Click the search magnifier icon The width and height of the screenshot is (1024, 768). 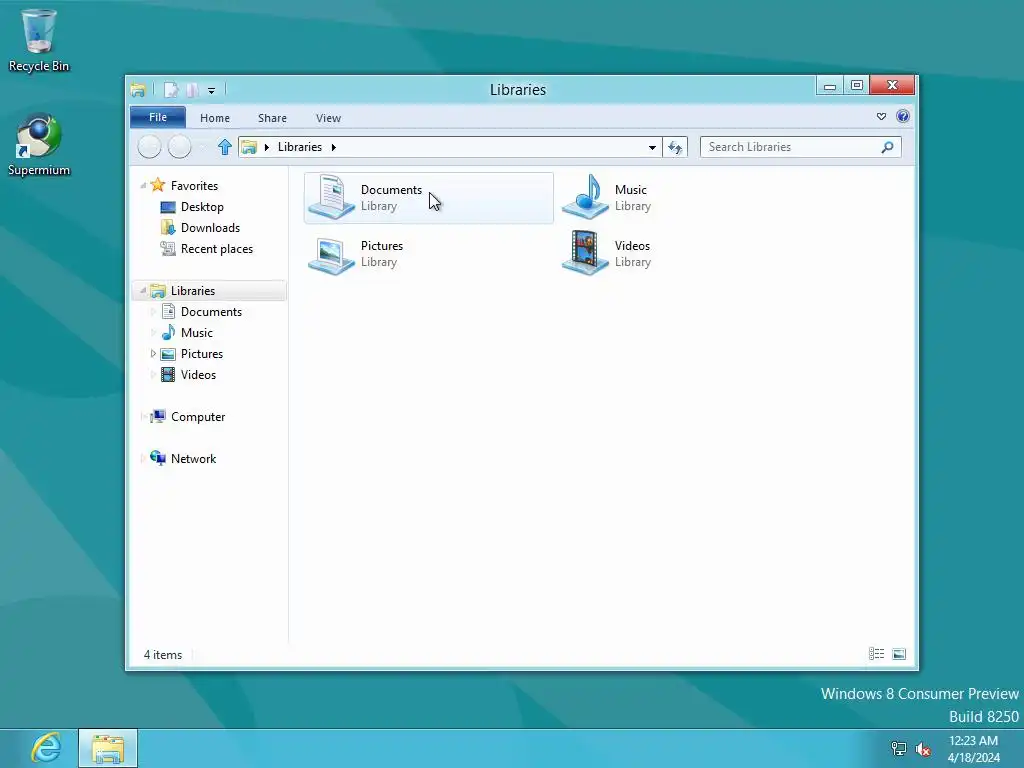tap(887, 147)
